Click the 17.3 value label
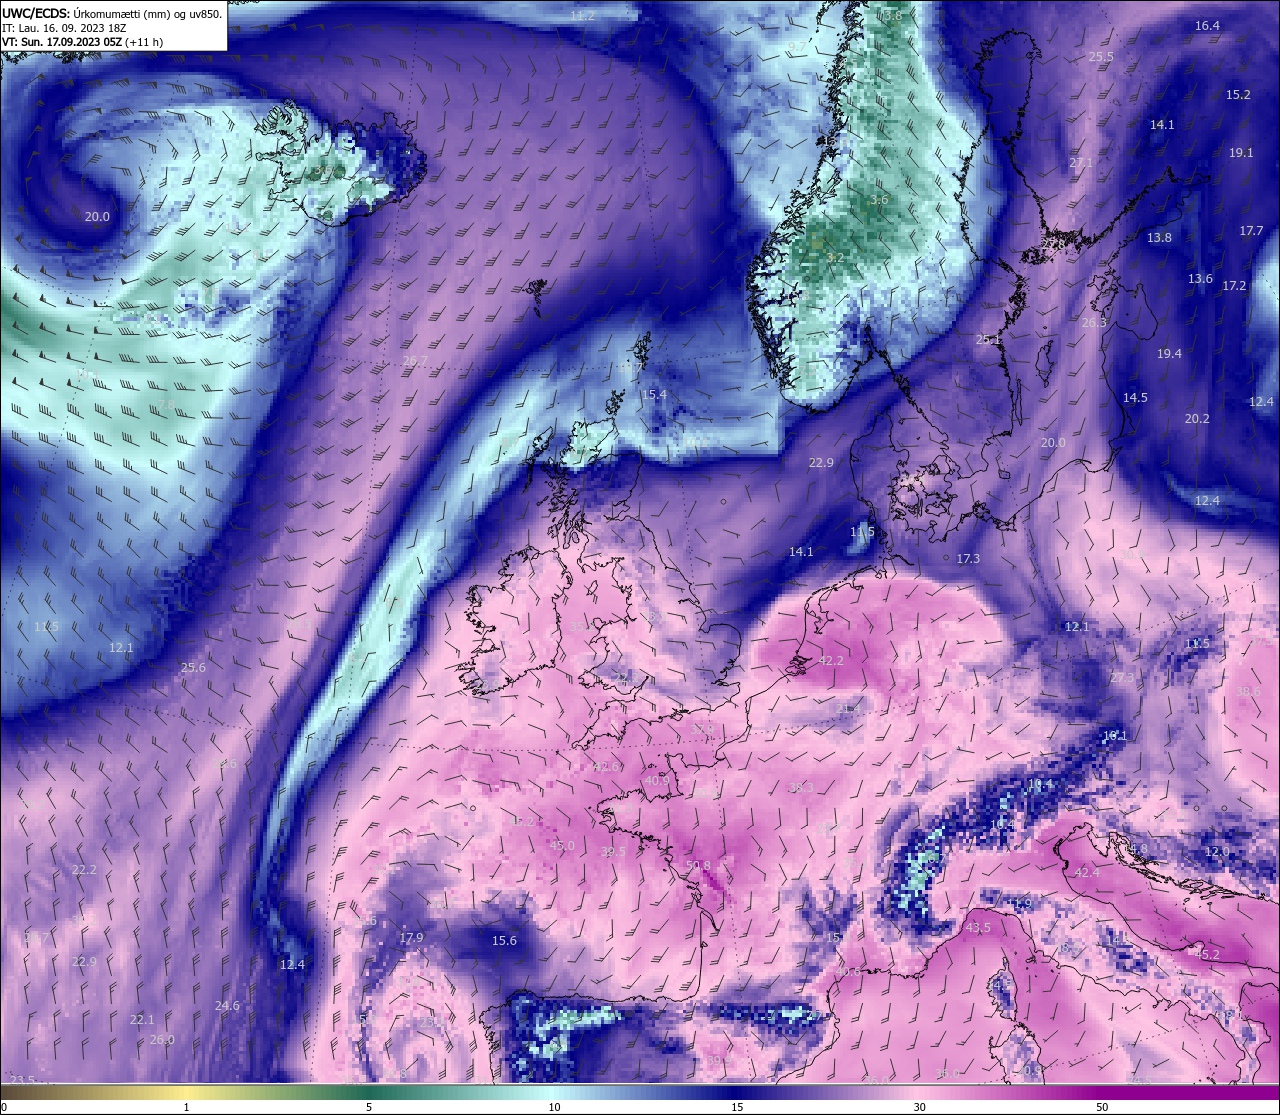 (x=968, y=559)
